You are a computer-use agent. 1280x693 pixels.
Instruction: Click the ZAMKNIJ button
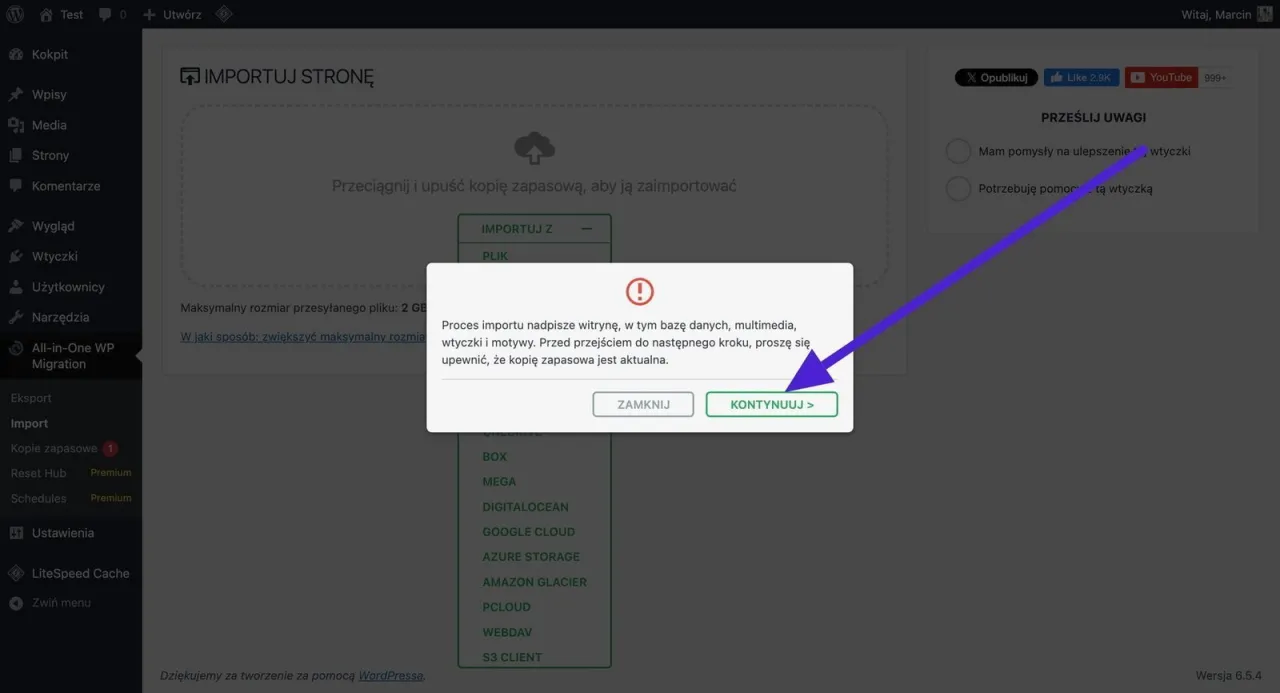tap(643, 404)
